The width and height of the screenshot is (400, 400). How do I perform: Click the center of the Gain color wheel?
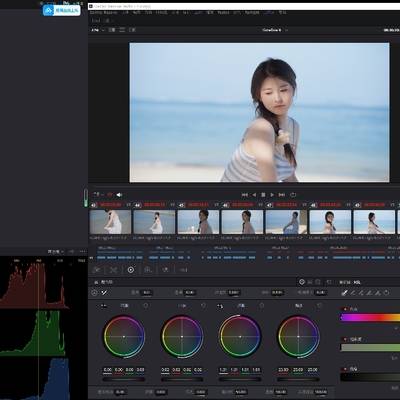(x=240, y=337)
